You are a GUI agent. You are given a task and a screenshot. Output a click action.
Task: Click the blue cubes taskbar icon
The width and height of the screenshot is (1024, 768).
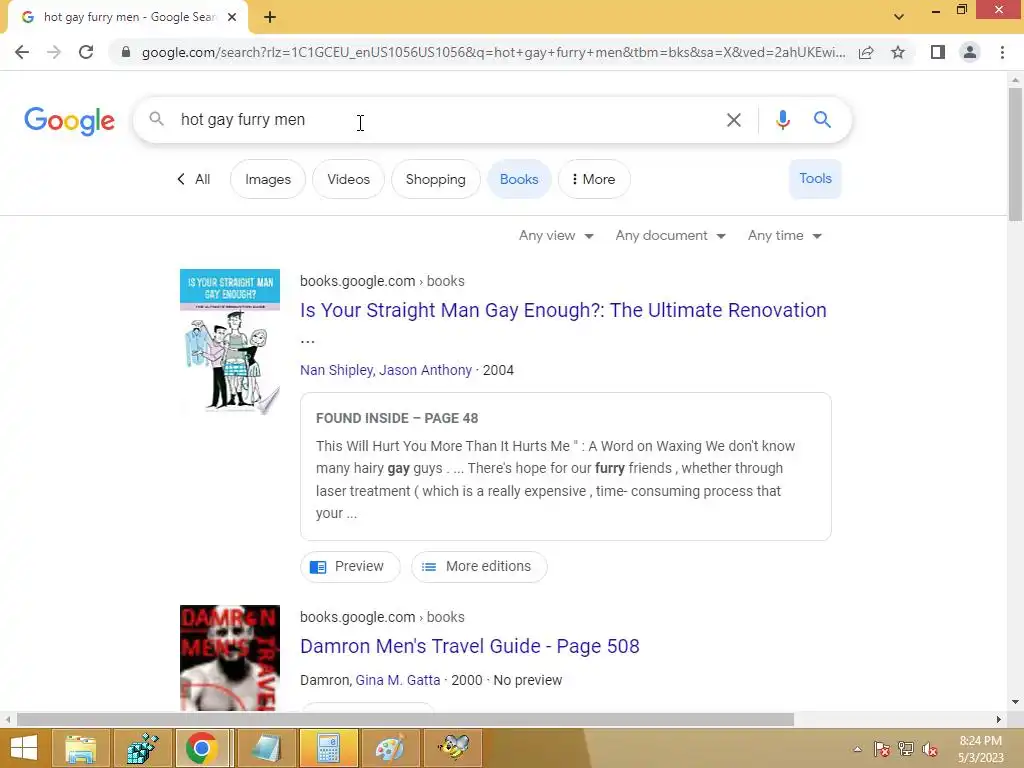pyautogui.click(x=142, y=748)
